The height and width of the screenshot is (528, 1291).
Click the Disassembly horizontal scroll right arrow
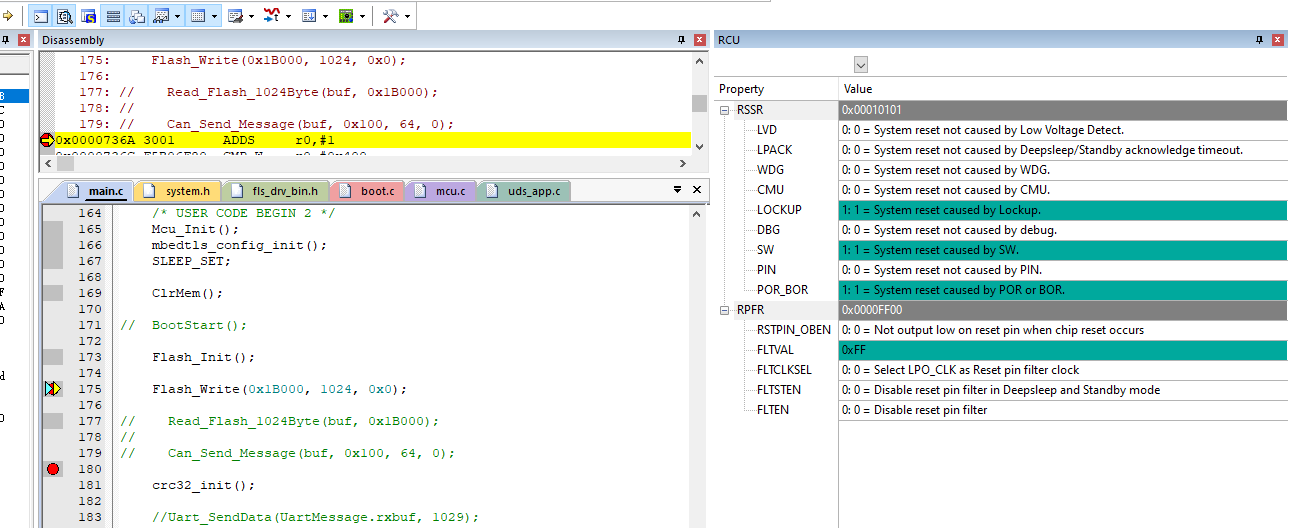pyautogui.click(x=683, y=164)
